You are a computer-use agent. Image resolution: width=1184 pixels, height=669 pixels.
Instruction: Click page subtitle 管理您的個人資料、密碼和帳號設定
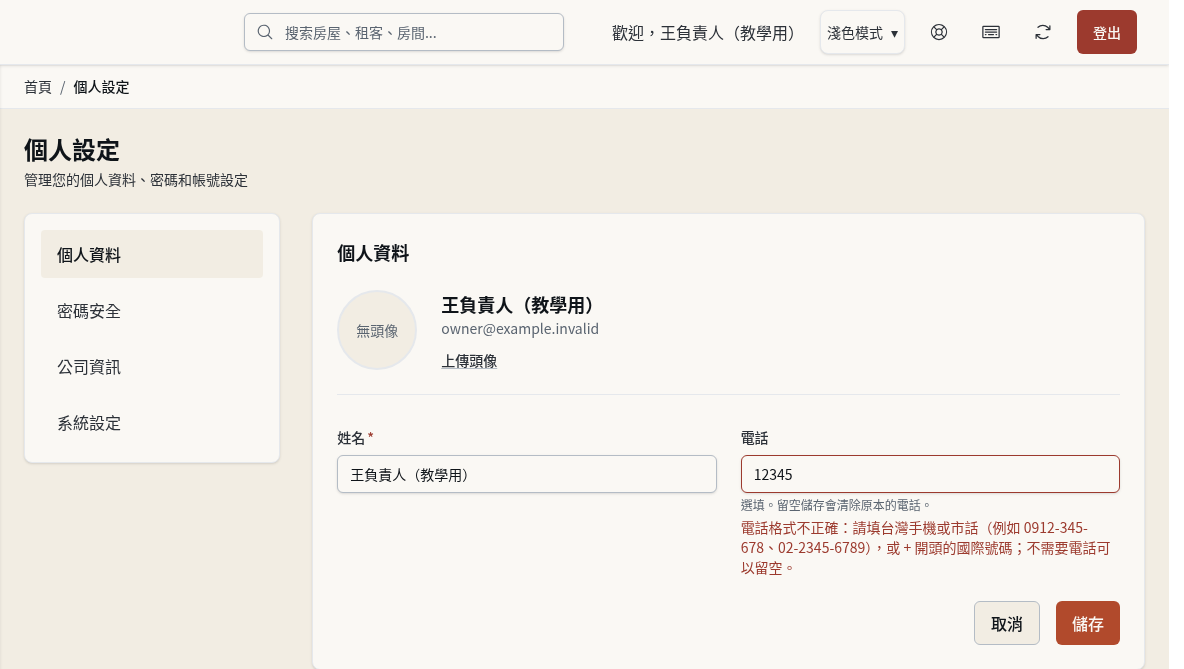(x=136, y=180)
